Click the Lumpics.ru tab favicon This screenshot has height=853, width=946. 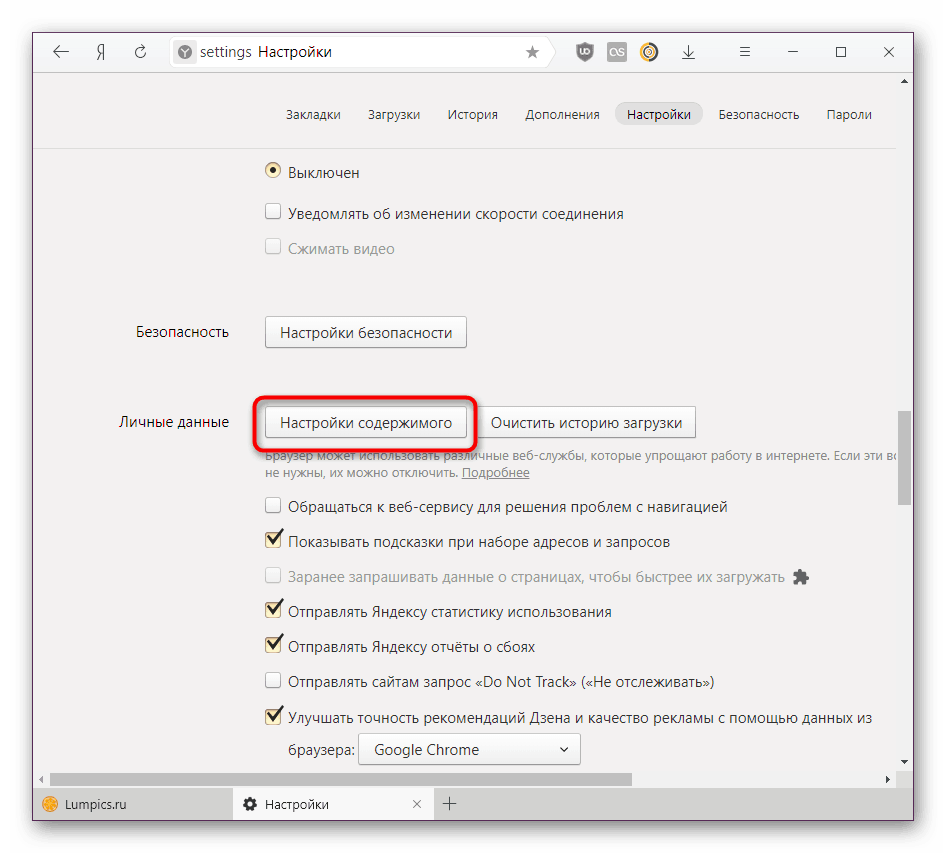coord(50,804)
